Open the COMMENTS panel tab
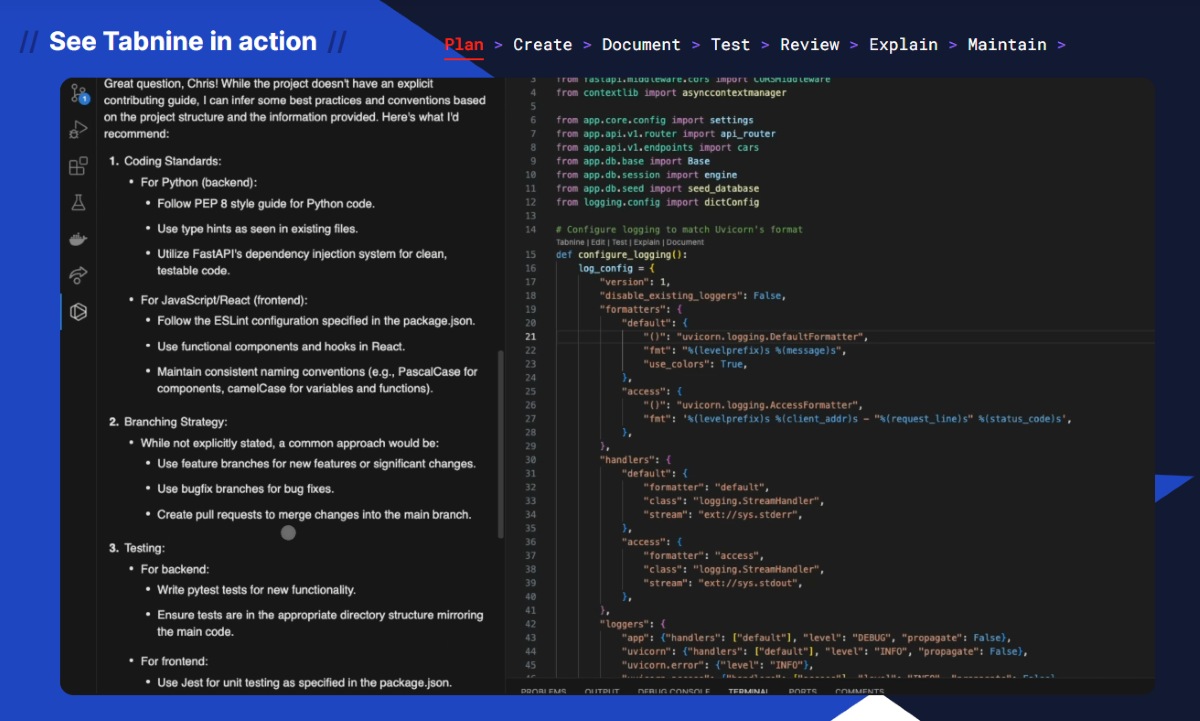The width and height of the screenshot is (1200, 721). pyautogui.click(x=860, y=691)
